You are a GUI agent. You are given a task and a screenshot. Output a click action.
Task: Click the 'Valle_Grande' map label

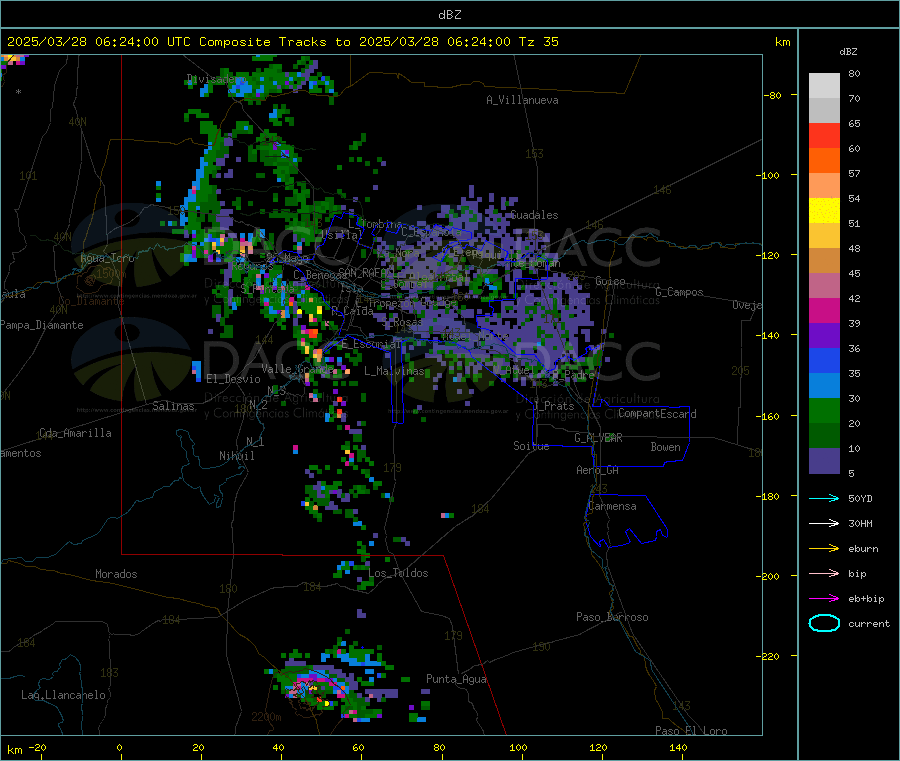pos(298,369)
